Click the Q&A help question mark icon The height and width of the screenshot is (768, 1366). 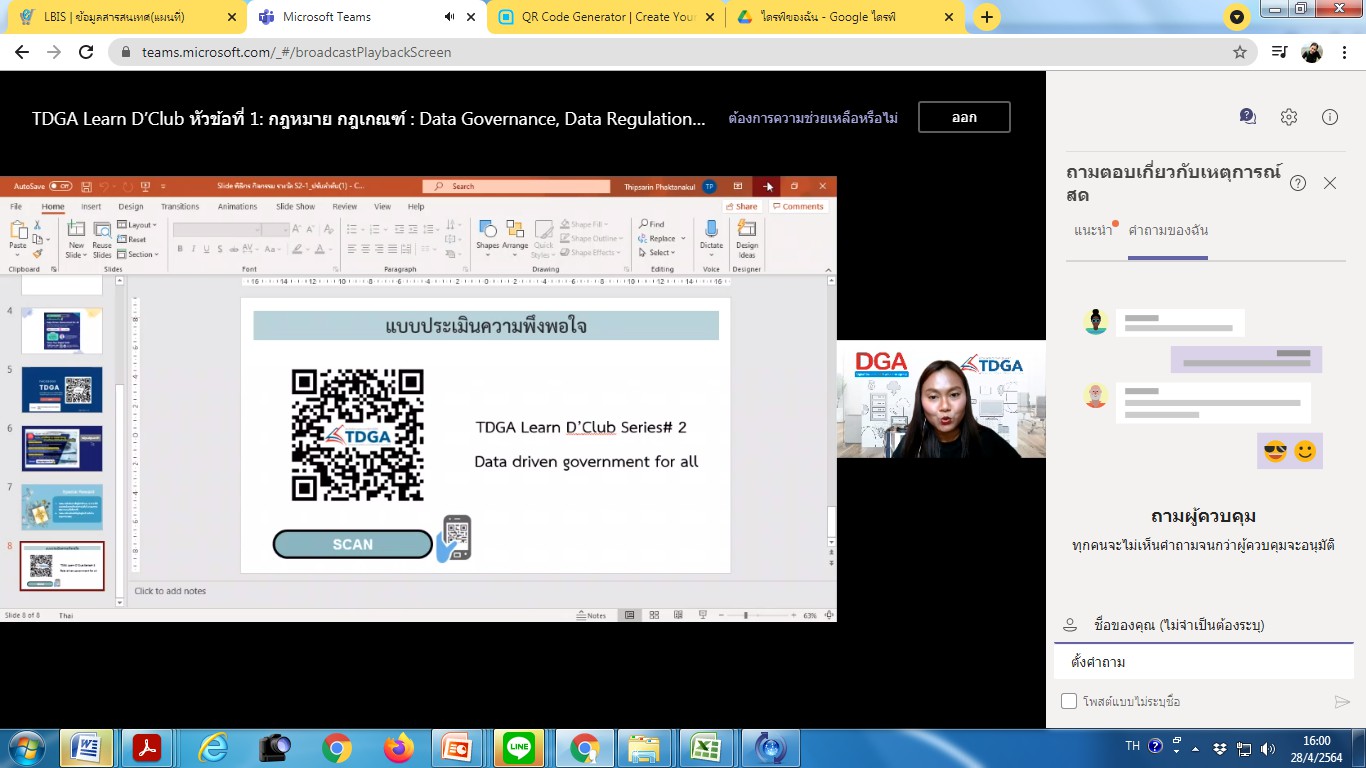pos(1298,183)
